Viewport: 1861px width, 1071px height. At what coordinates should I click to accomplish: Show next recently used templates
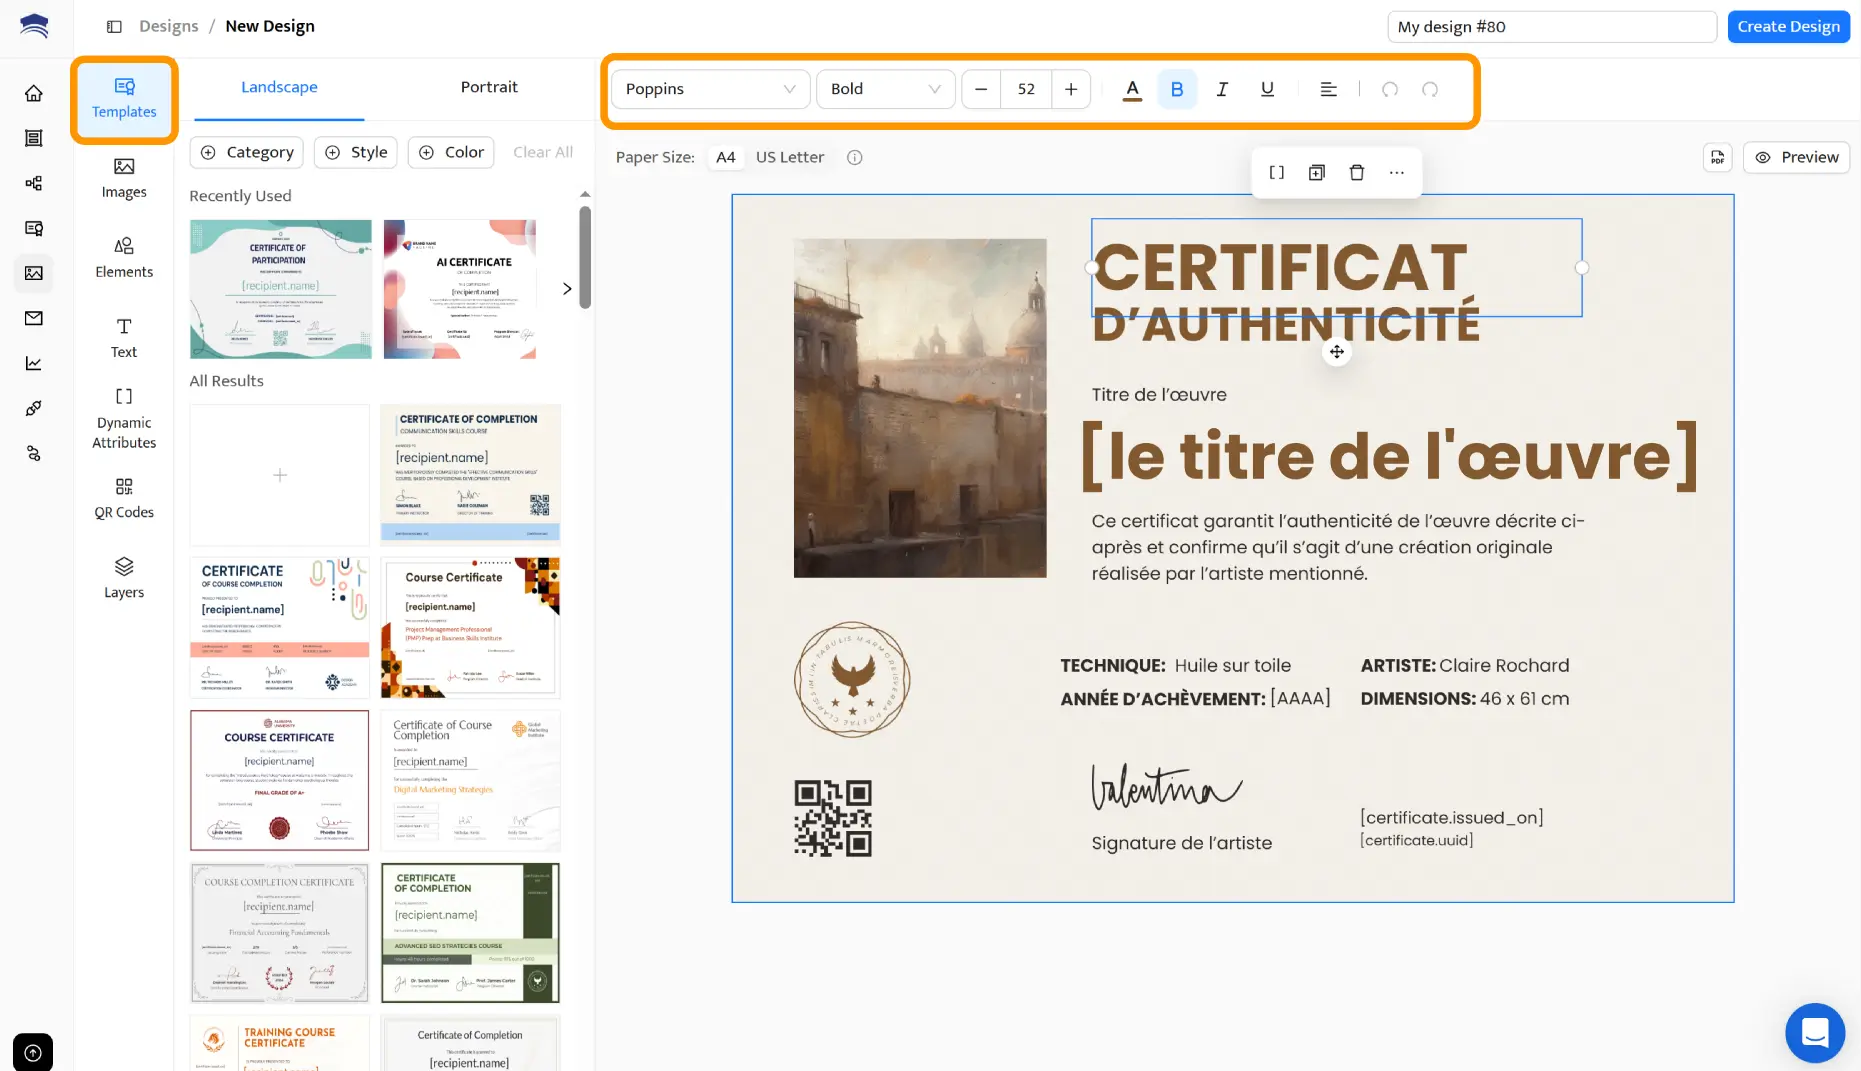(x=567, y=289)
